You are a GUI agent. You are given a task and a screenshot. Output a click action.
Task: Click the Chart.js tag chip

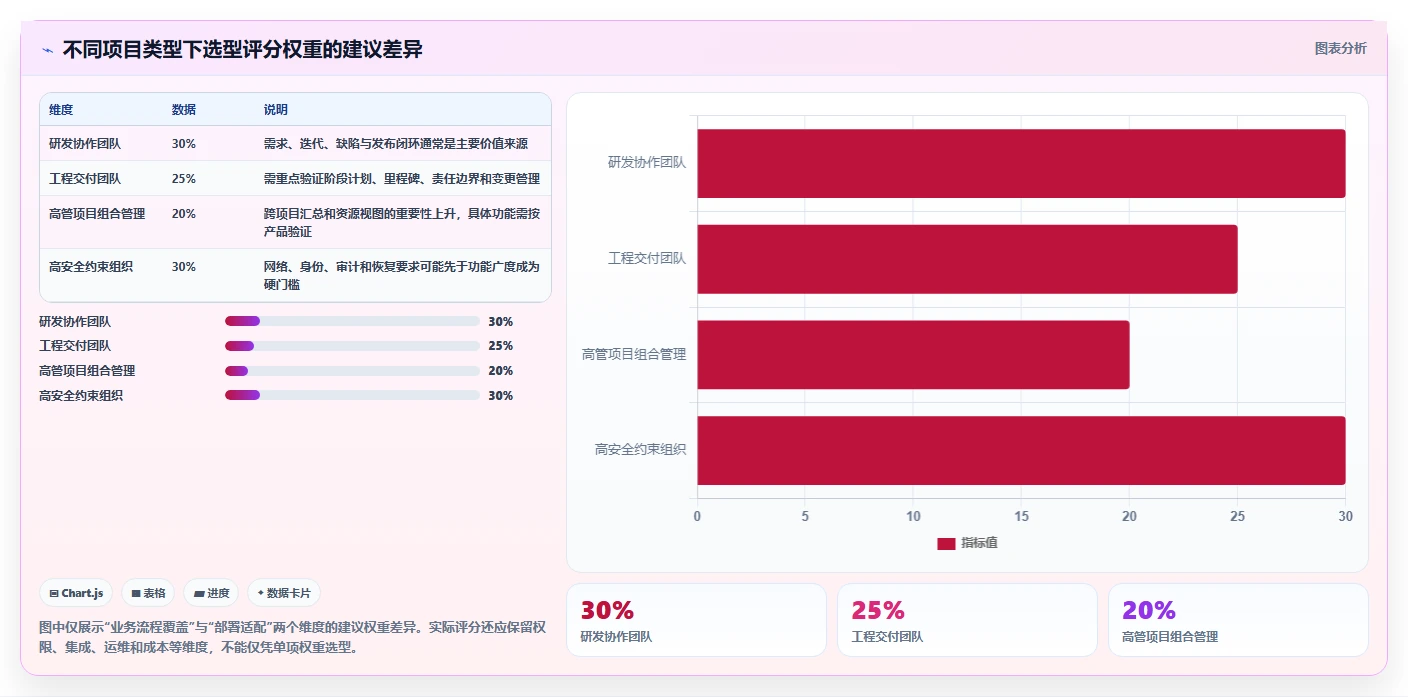click(77, 593)
